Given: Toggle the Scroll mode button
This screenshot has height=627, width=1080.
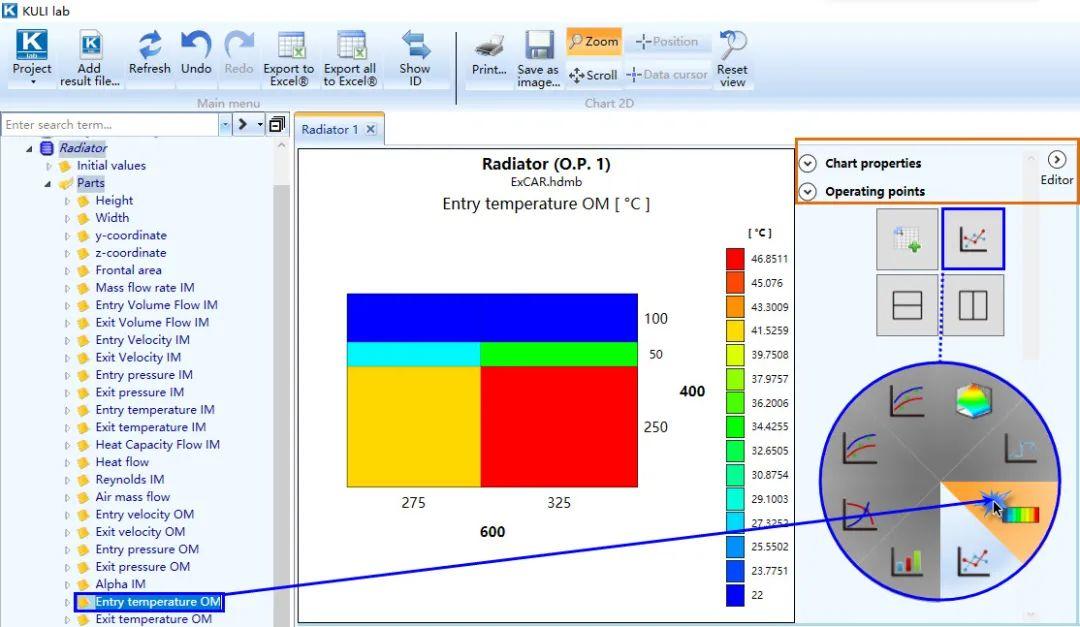Looking at the screenshot, I should [x=593, y=74].
